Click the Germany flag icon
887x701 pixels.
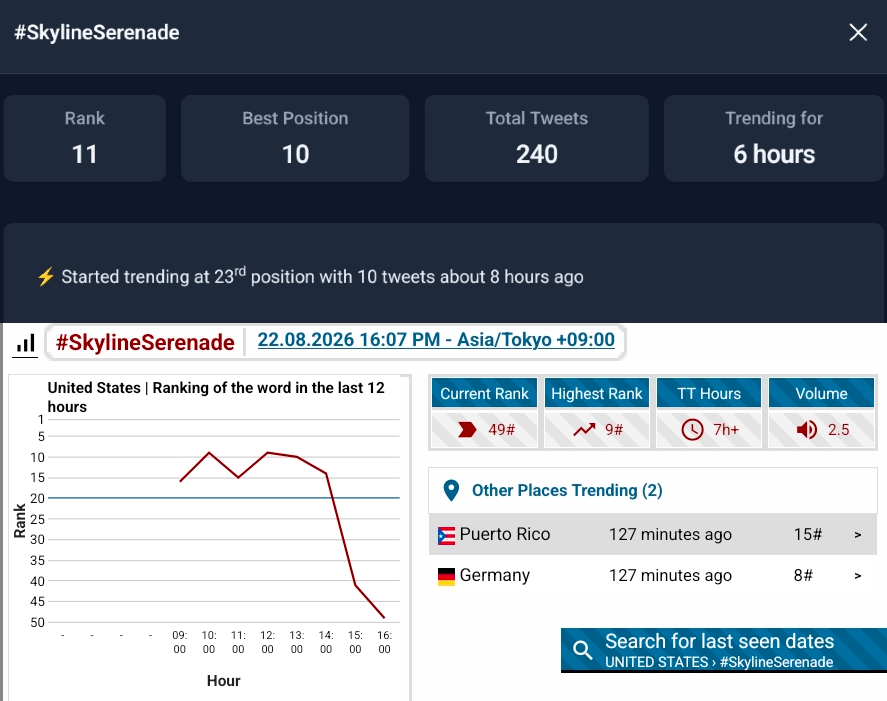446,577
